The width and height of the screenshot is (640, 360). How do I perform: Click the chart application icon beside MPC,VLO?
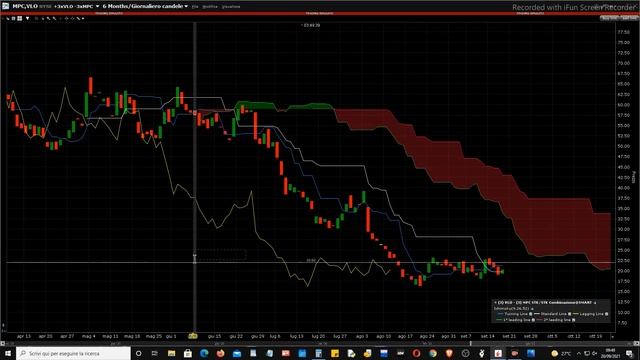click(6, 6)
